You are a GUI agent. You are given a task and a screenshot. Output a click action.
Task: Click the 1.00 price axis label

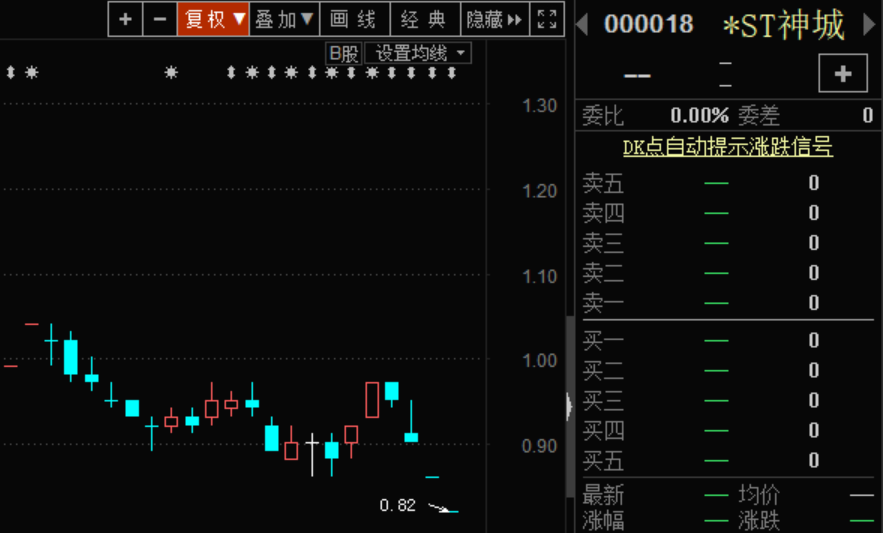pos(539,361)
